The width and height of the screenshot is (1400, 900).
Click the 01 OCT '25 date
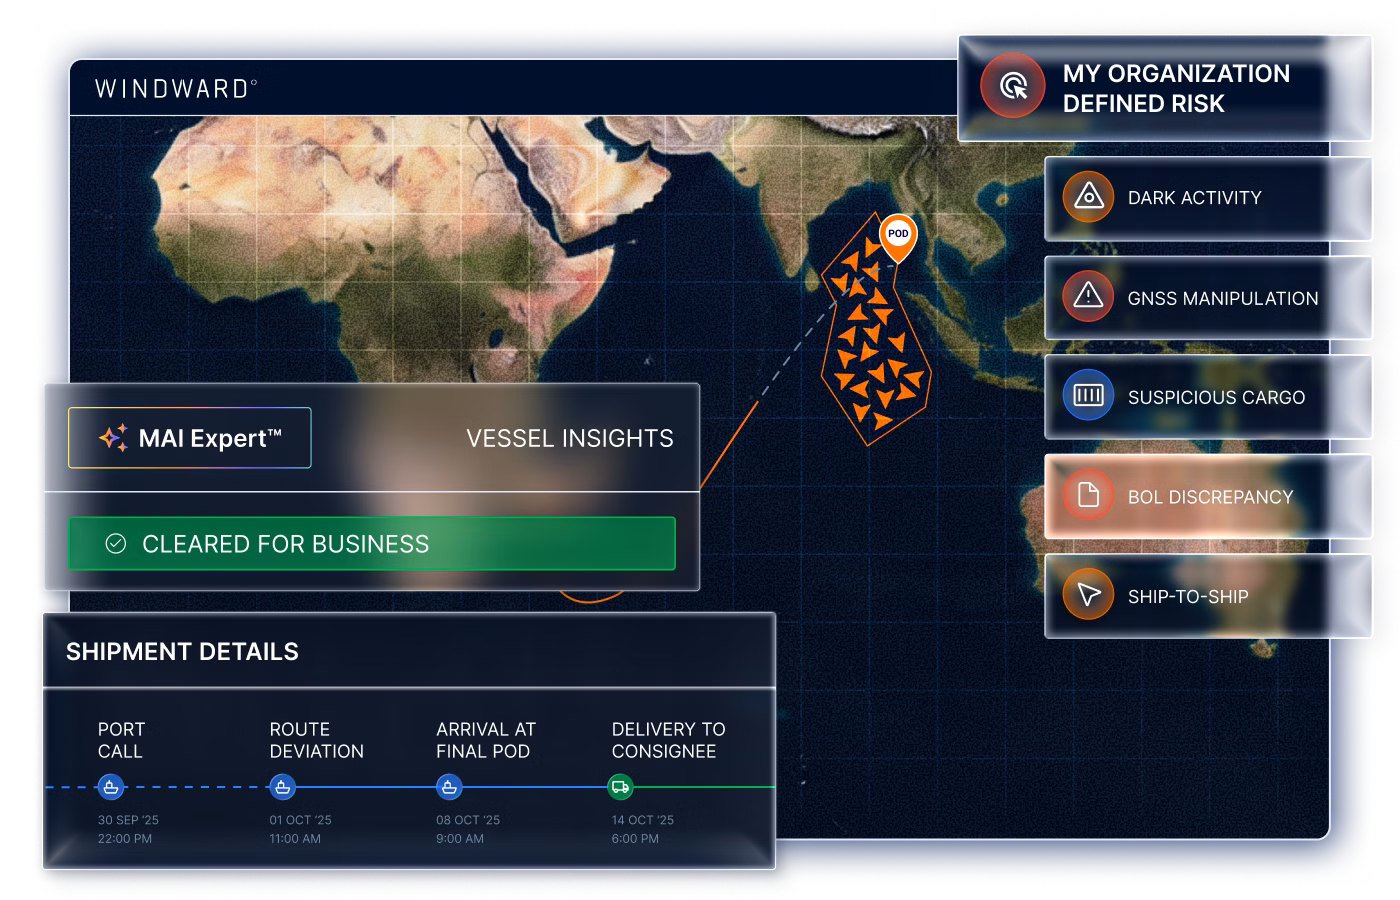click(300, 820)
